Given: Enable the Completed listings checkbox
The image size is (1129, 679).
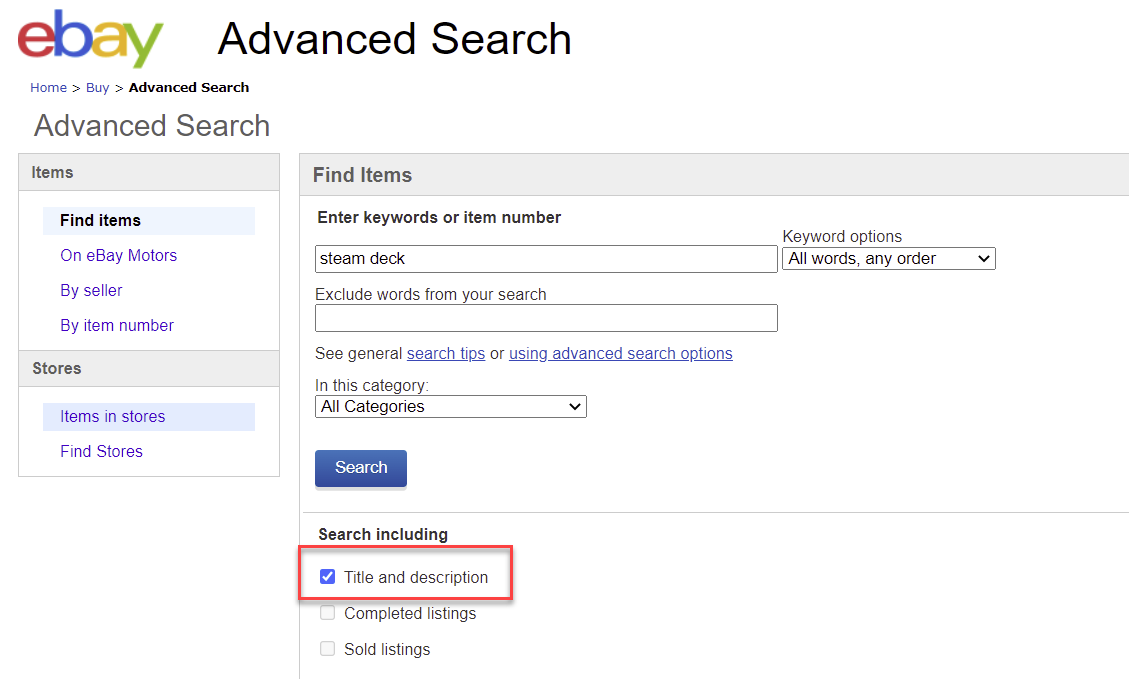Looking at the screenshot, I should tap(327, 613).
